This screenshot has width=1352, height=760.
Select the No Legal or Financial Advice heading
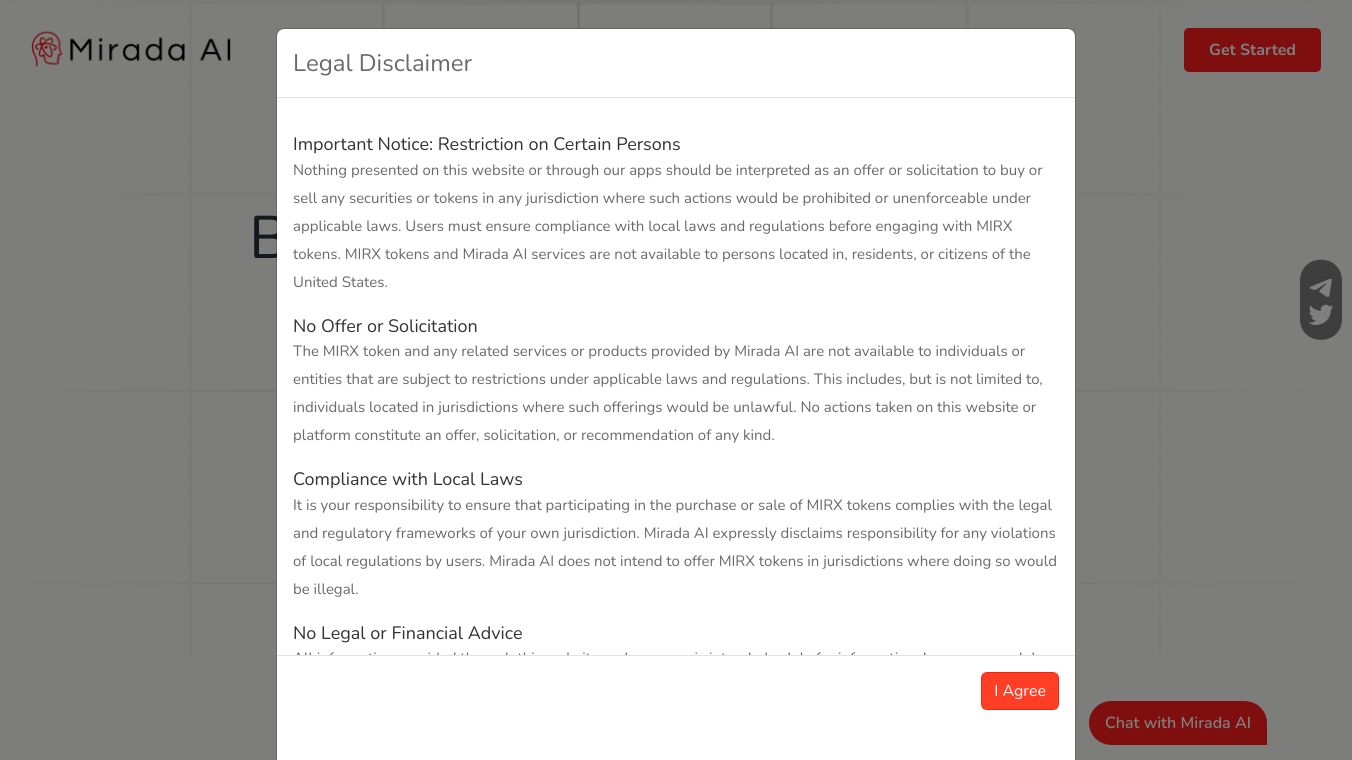[408, 633]
